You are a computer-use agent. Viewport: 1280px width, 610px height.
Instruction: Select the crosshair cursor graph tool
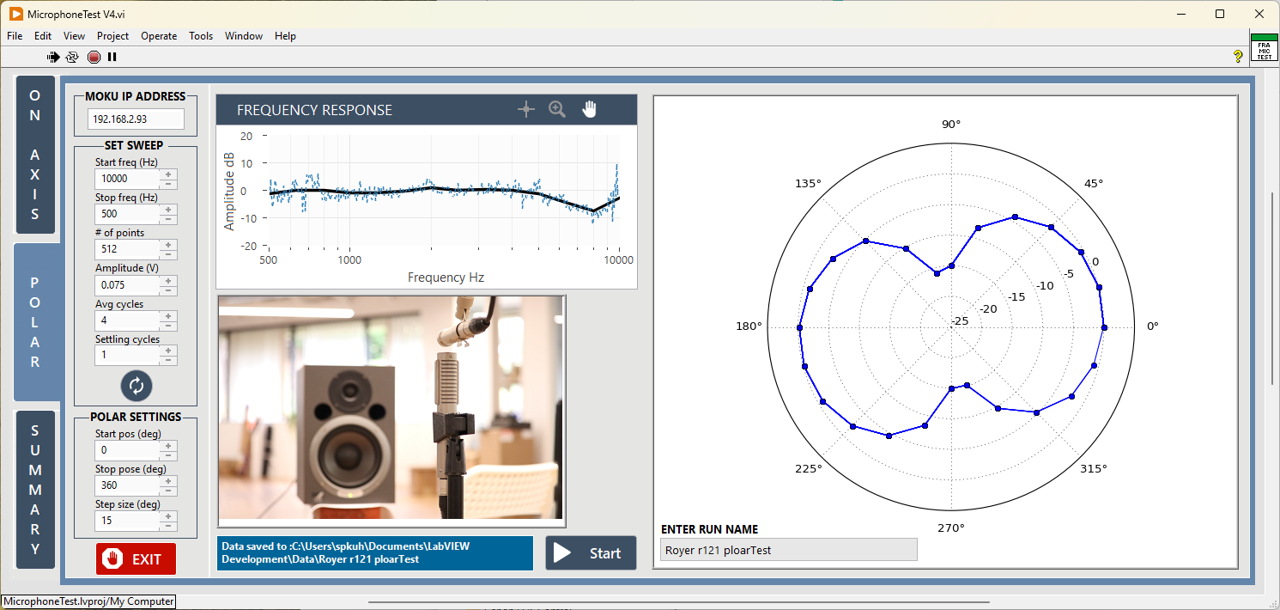526,110
